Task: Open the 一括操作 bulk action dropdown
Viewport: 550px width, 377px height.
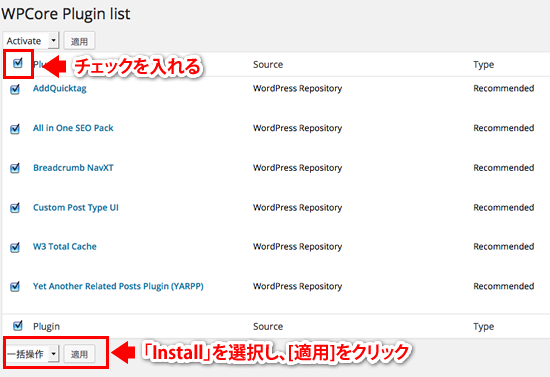Action: point(32,354)
